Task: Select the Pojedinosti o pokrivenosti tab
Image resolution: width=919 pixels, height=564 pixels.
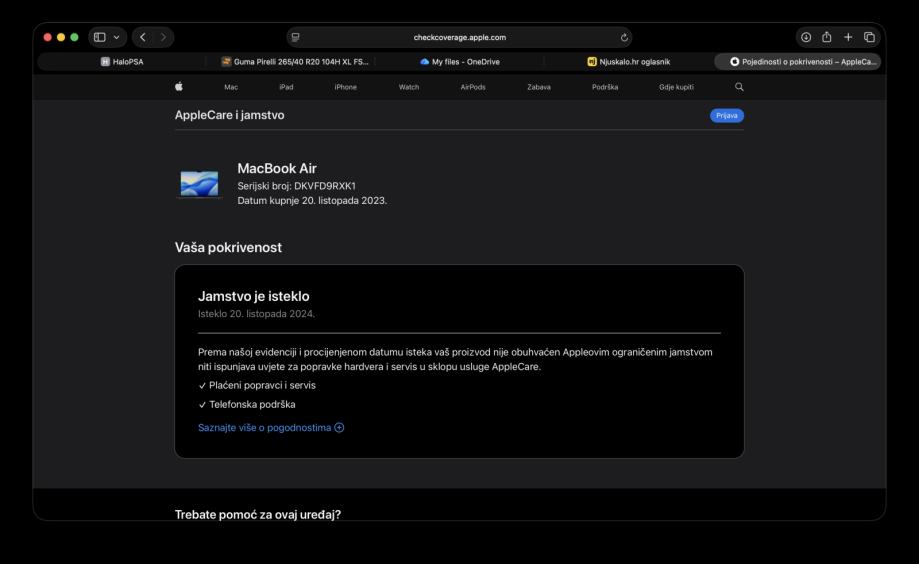Action: click(798, 62)
